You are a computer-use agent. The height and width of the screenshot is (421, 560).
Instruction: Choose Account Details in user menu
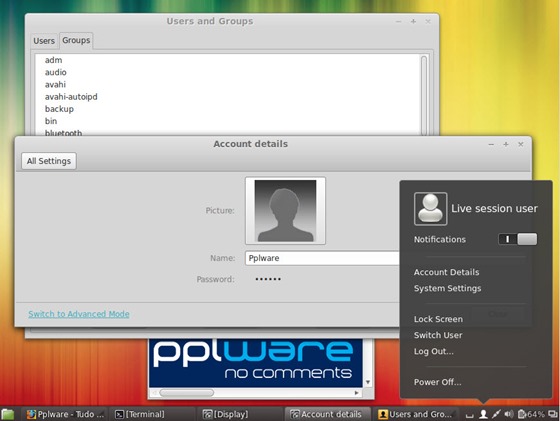coord(446,272)
